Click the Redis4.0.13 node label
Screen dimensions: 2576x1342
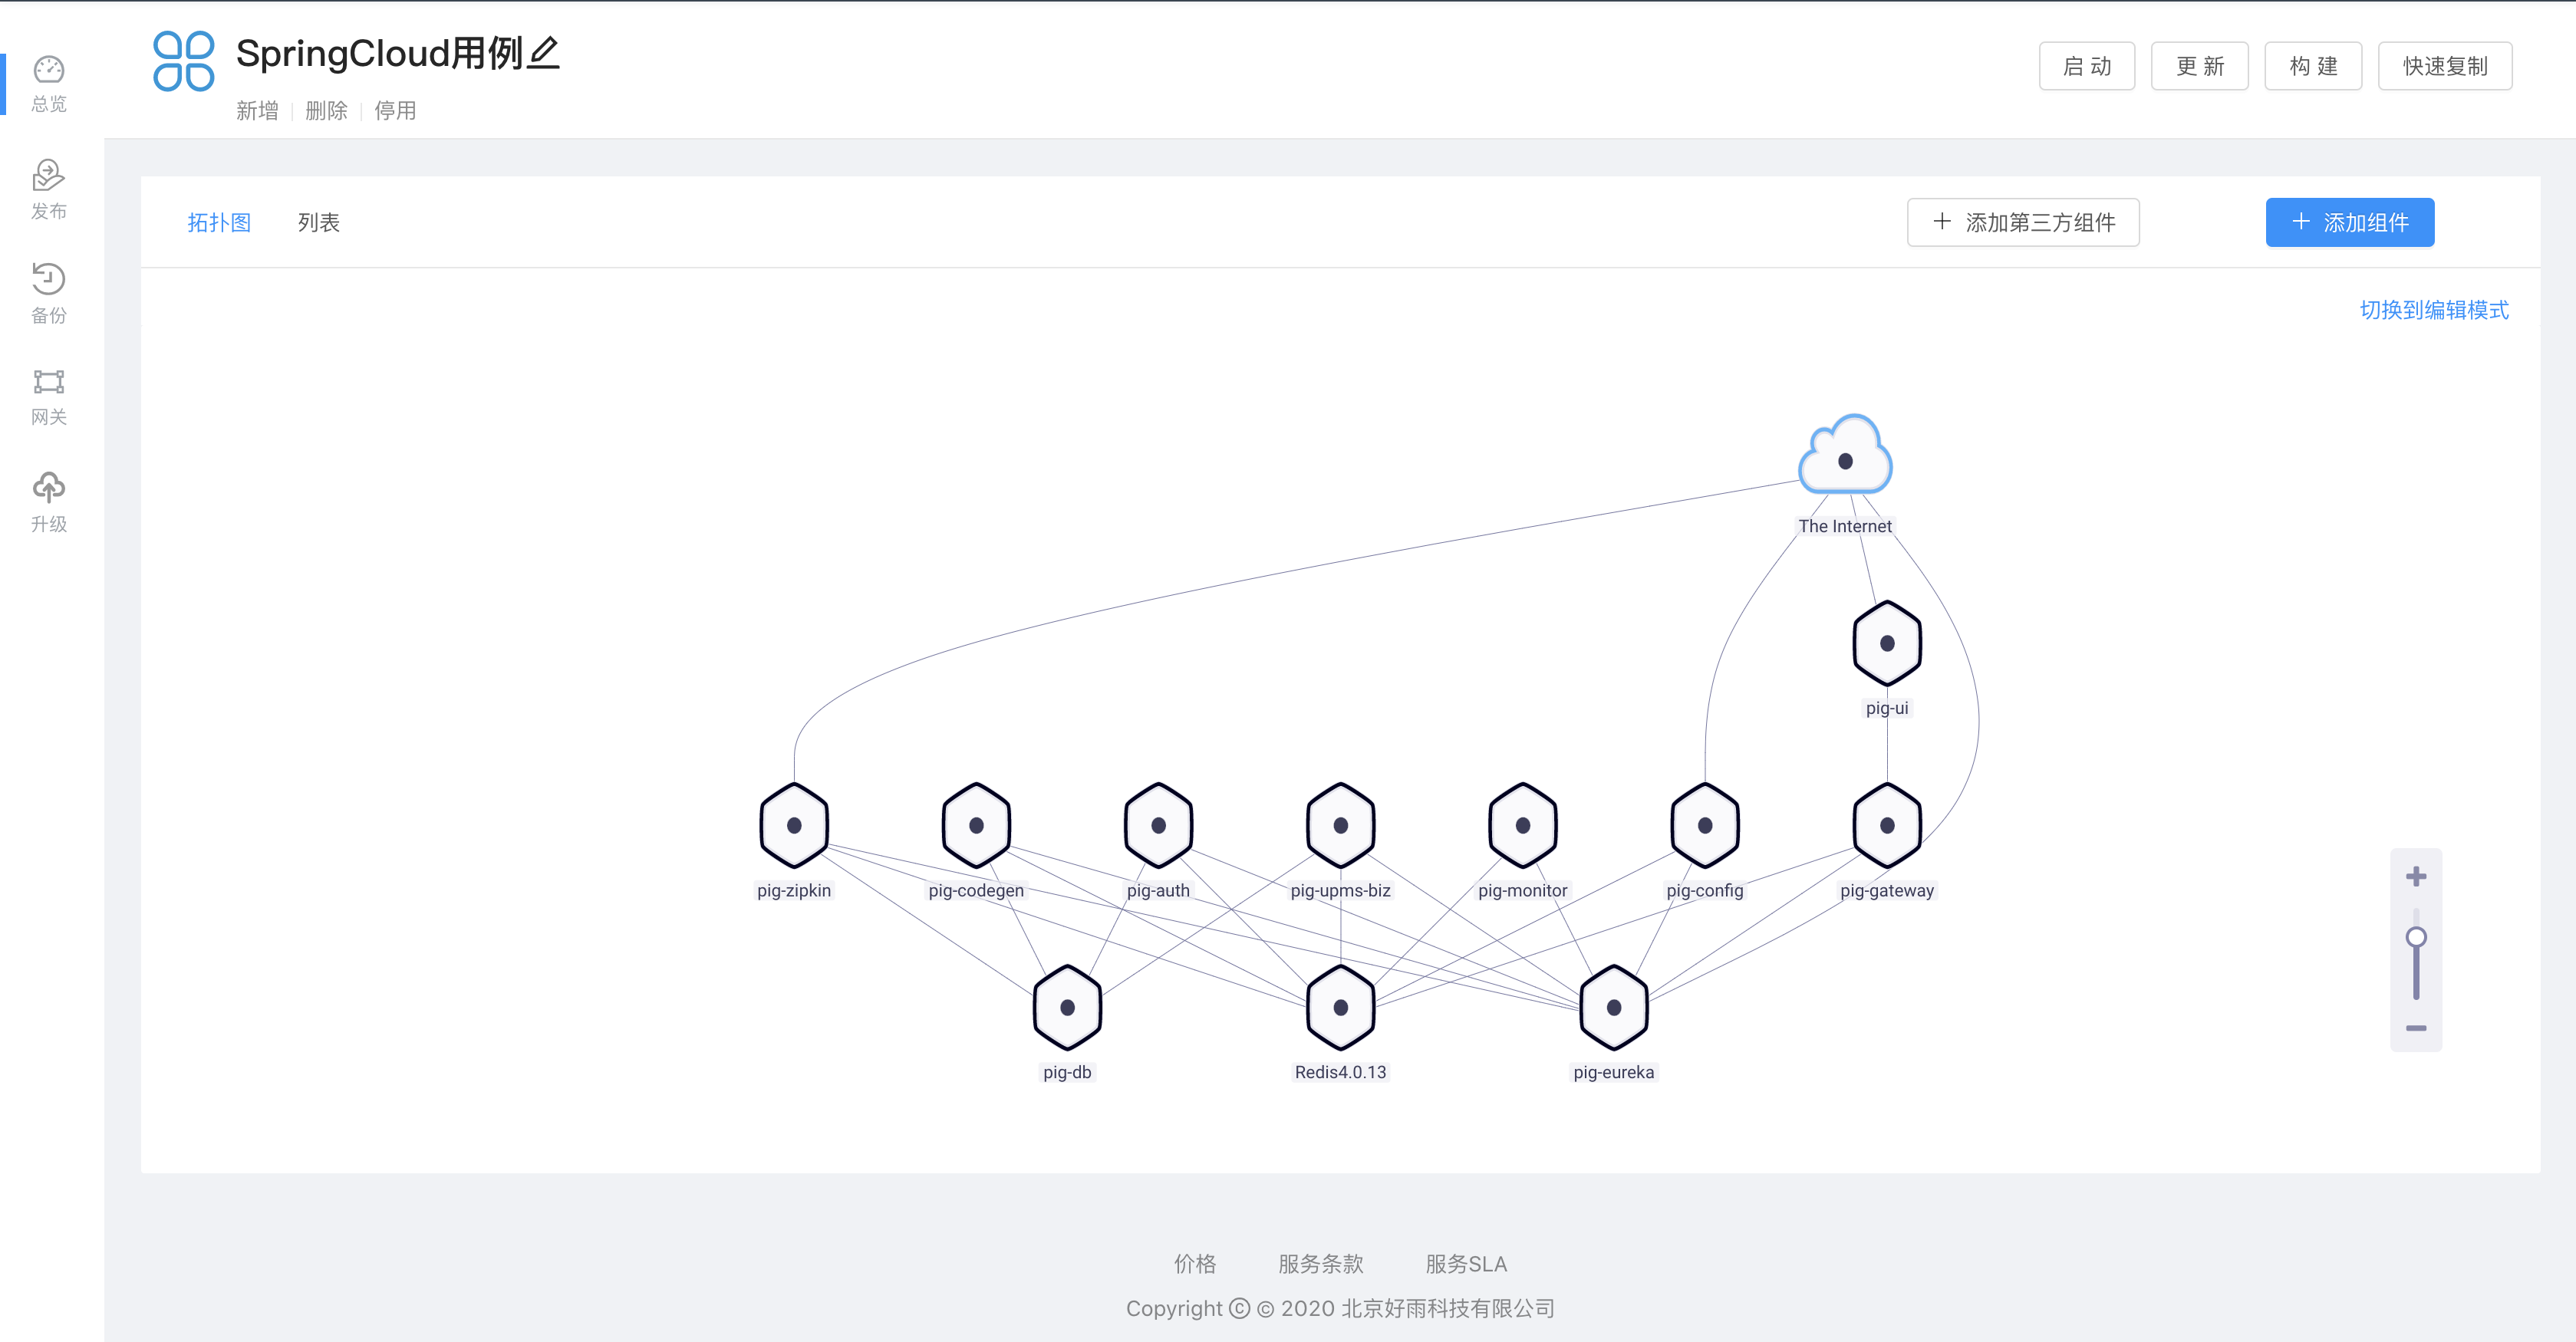1341,1072
